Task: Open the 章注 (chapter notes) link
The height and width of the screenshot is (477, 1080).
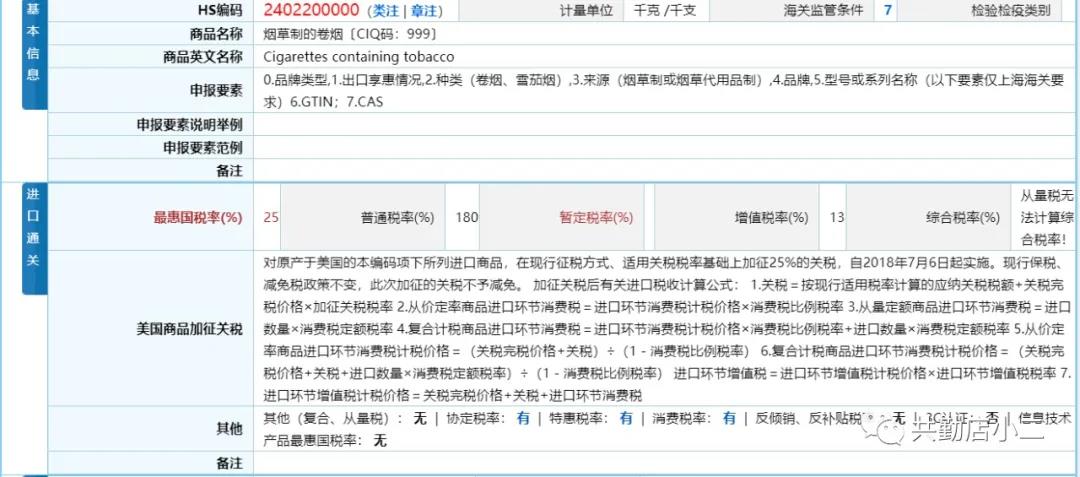Action: [423, 11]
